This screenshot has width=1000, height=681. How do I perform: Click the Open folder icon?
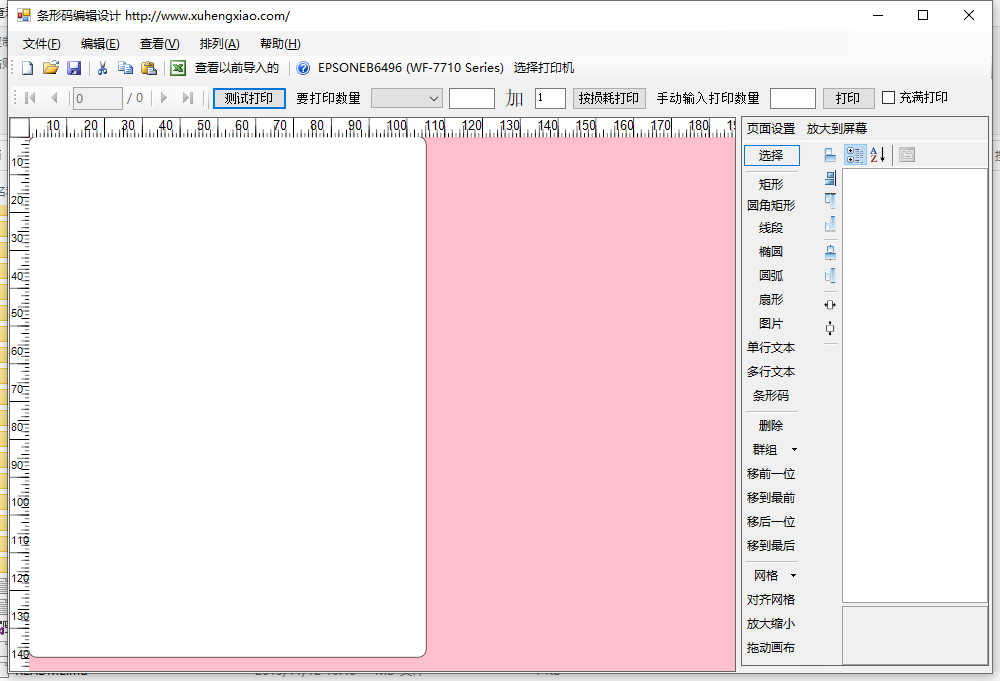[51, 68]
